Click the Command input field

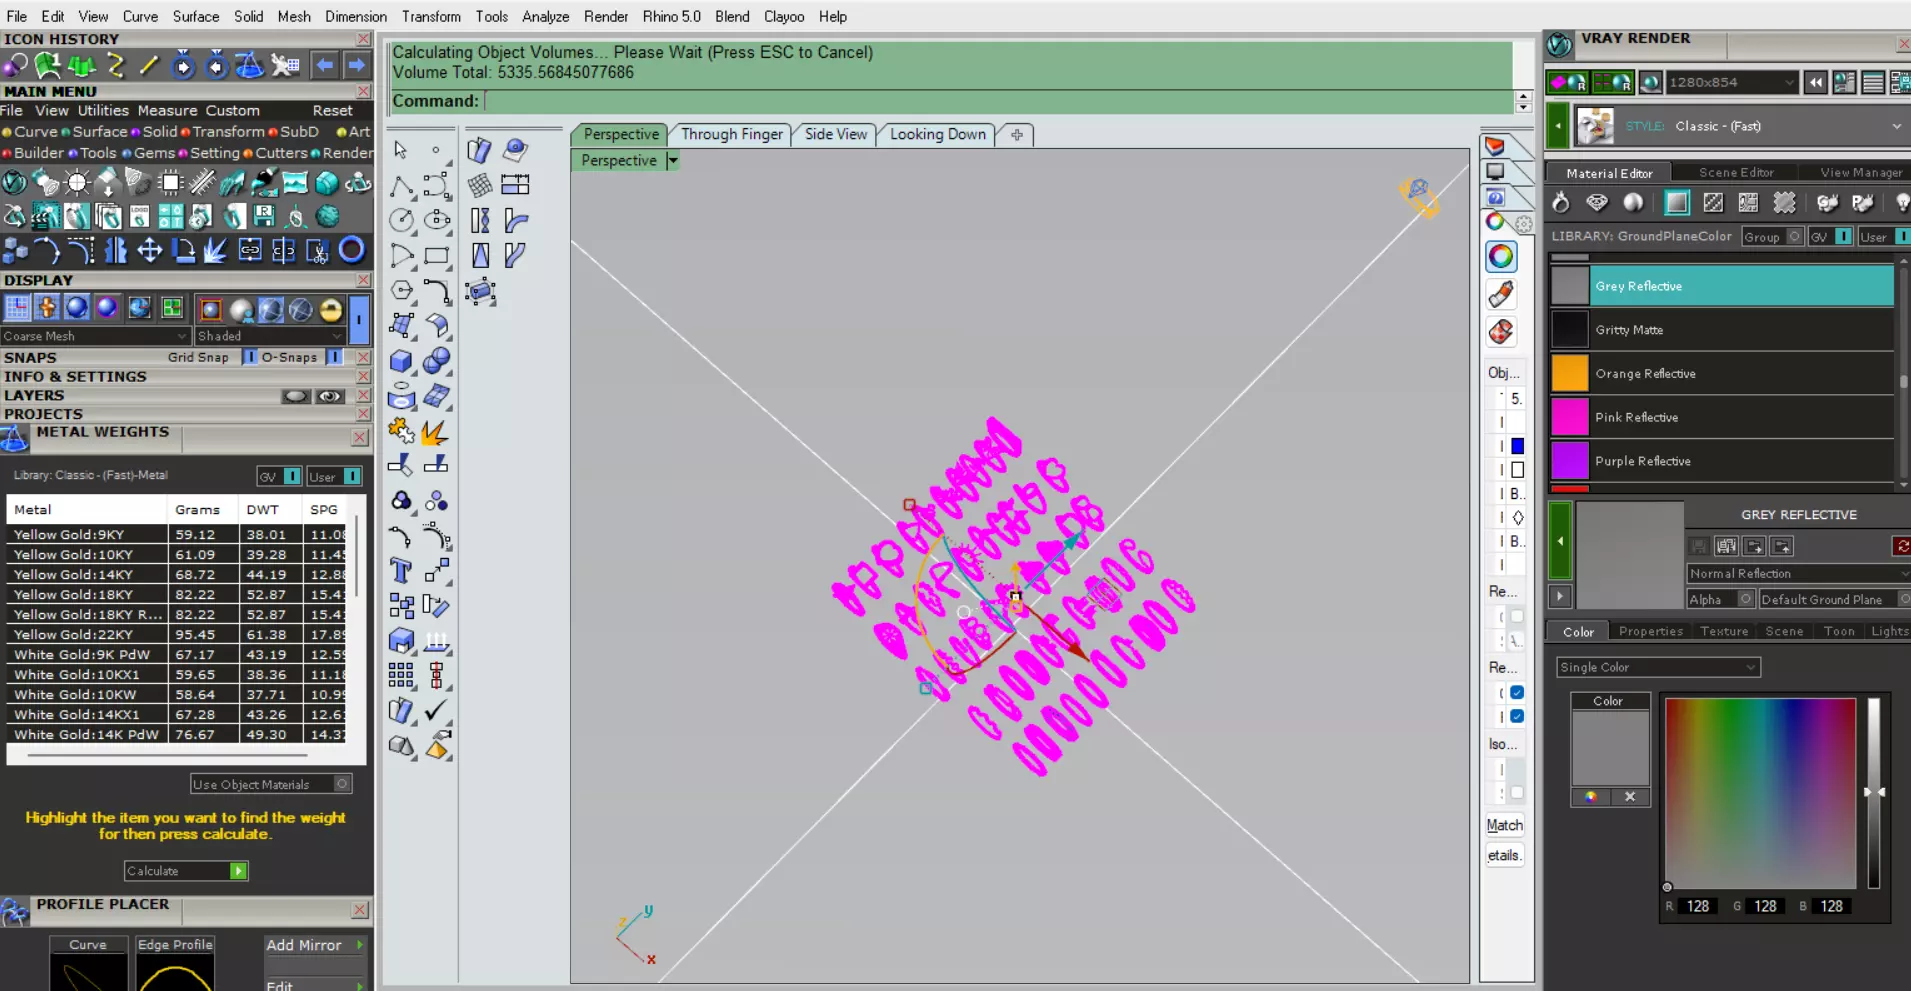(x=998, y=101)
